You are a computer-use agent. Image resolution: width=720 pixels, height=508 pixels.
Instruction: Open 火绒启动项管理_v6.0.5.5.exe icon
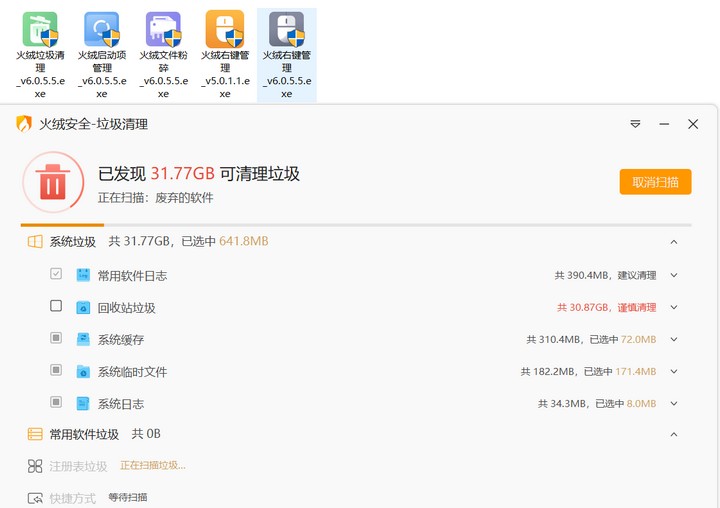click(x=102, y=54)
